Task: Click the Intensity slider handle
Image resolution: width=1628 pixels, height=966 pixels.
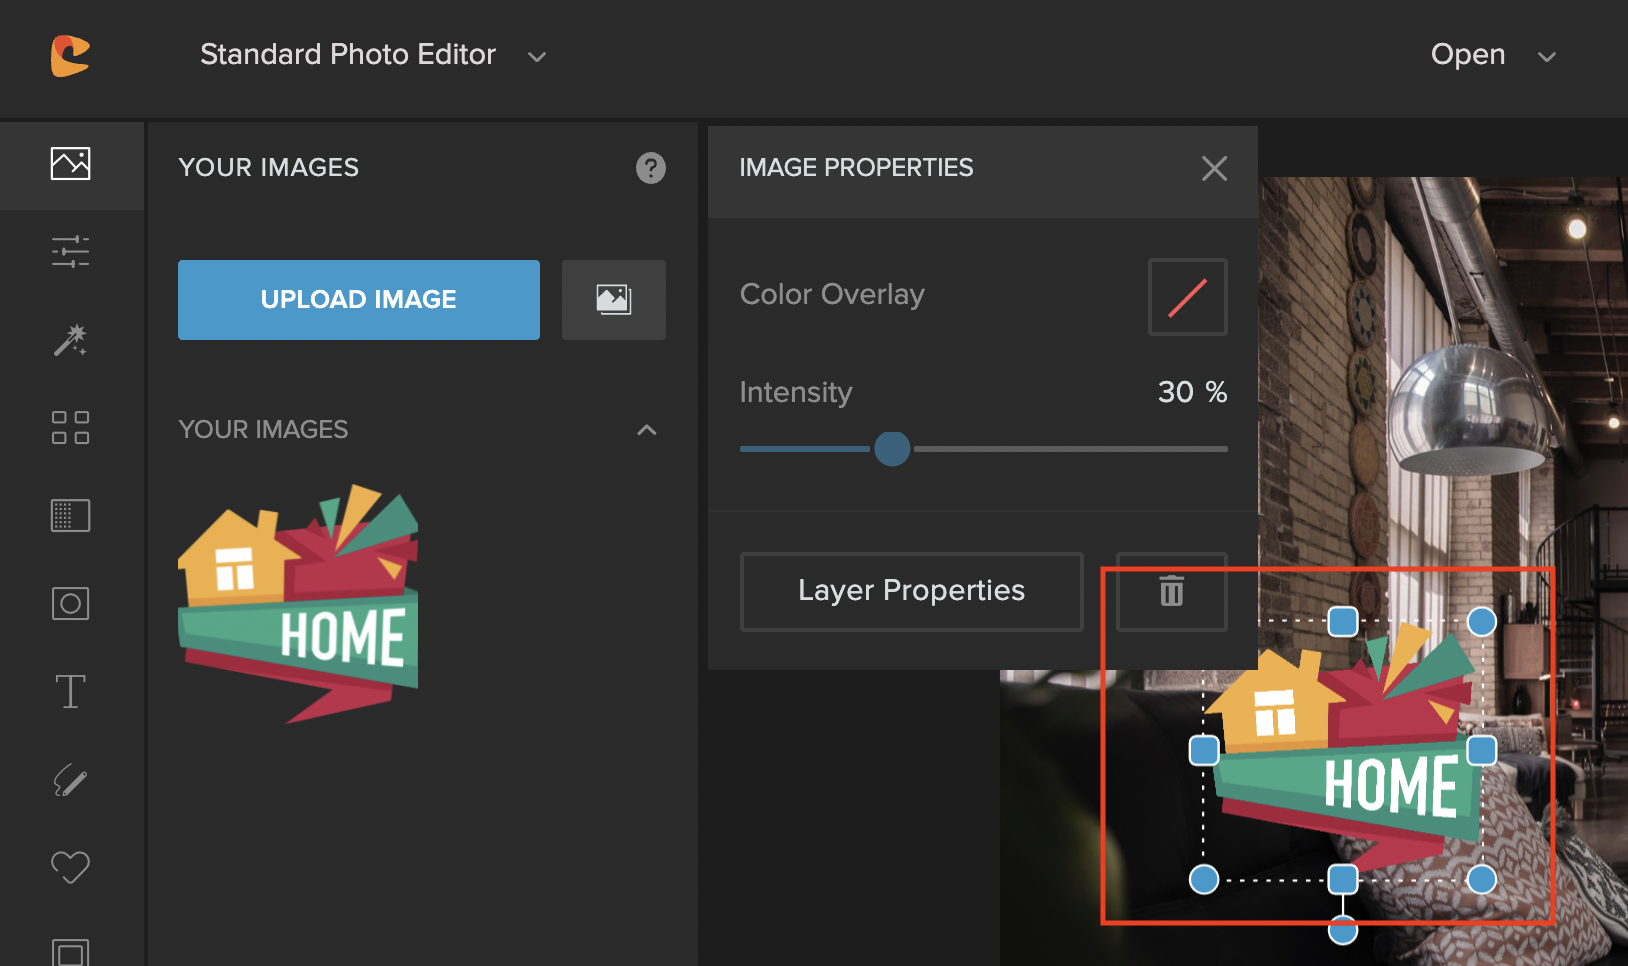Action: click(892, 449)
